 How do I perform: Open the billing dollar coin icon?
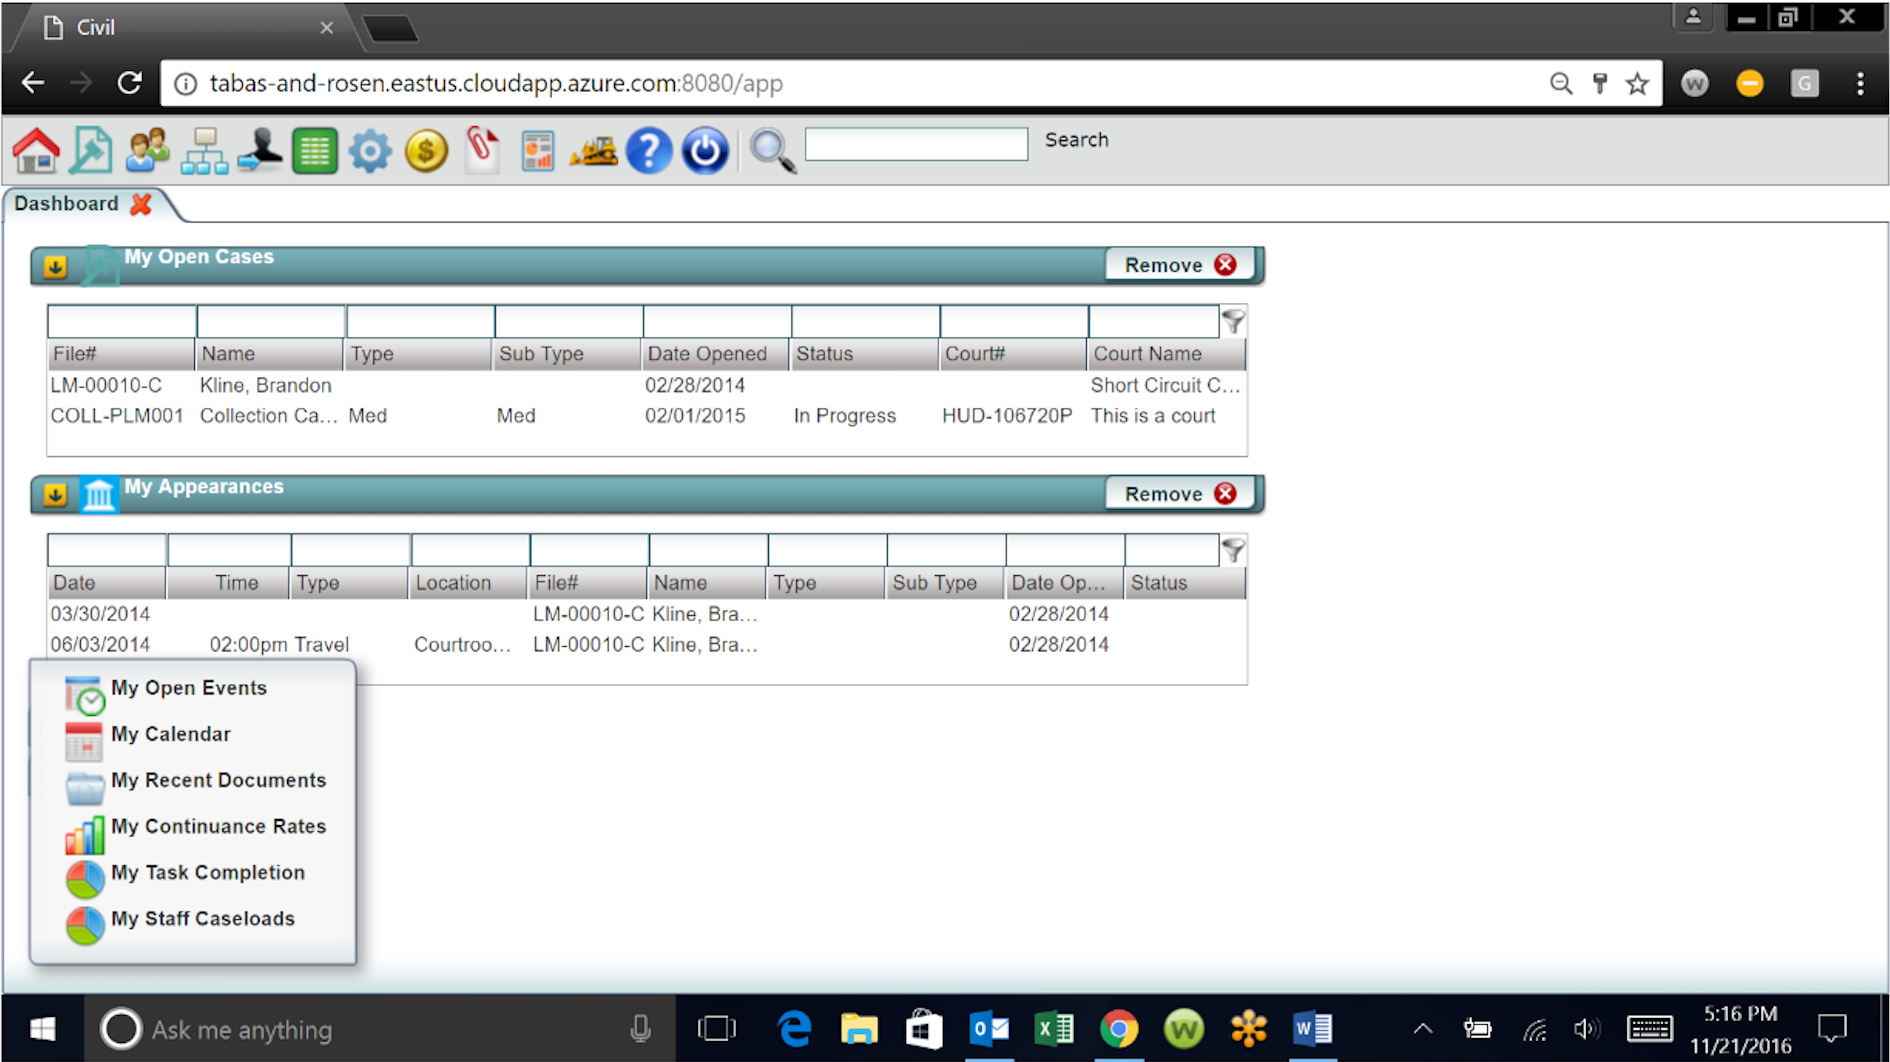click(426, 150)
